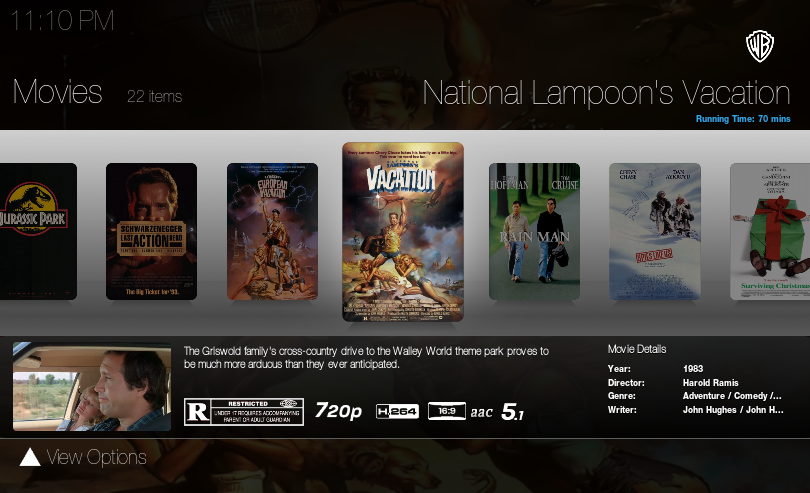This screenshot has width=810, height=493.
Task: Select the focused Vacation poster
Action: [403, 232]
